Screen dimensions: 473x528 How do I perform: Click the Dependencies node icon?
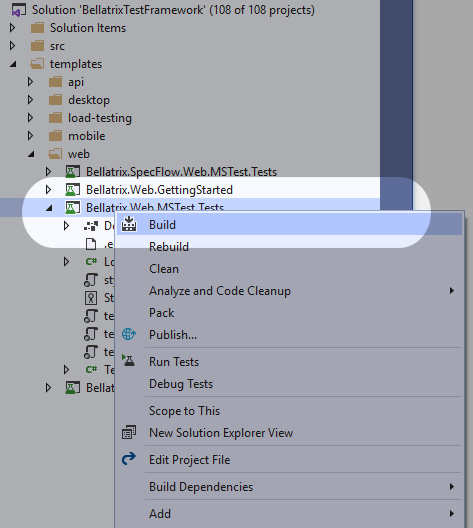[91, 226]
